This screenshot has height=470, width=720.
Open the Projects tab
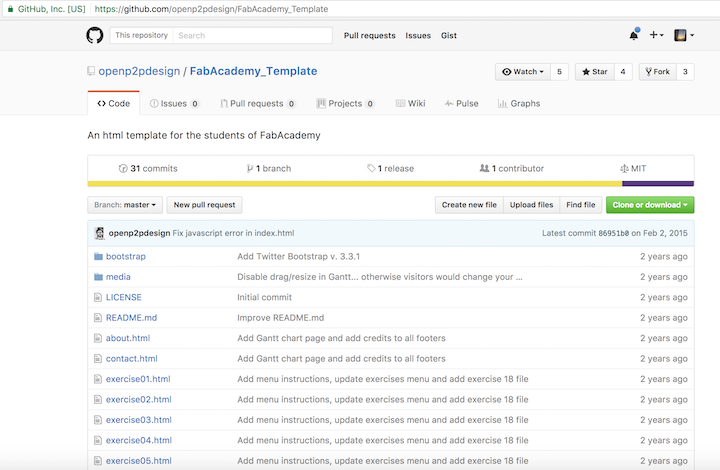pyautogui.click(x=345, y=103)
